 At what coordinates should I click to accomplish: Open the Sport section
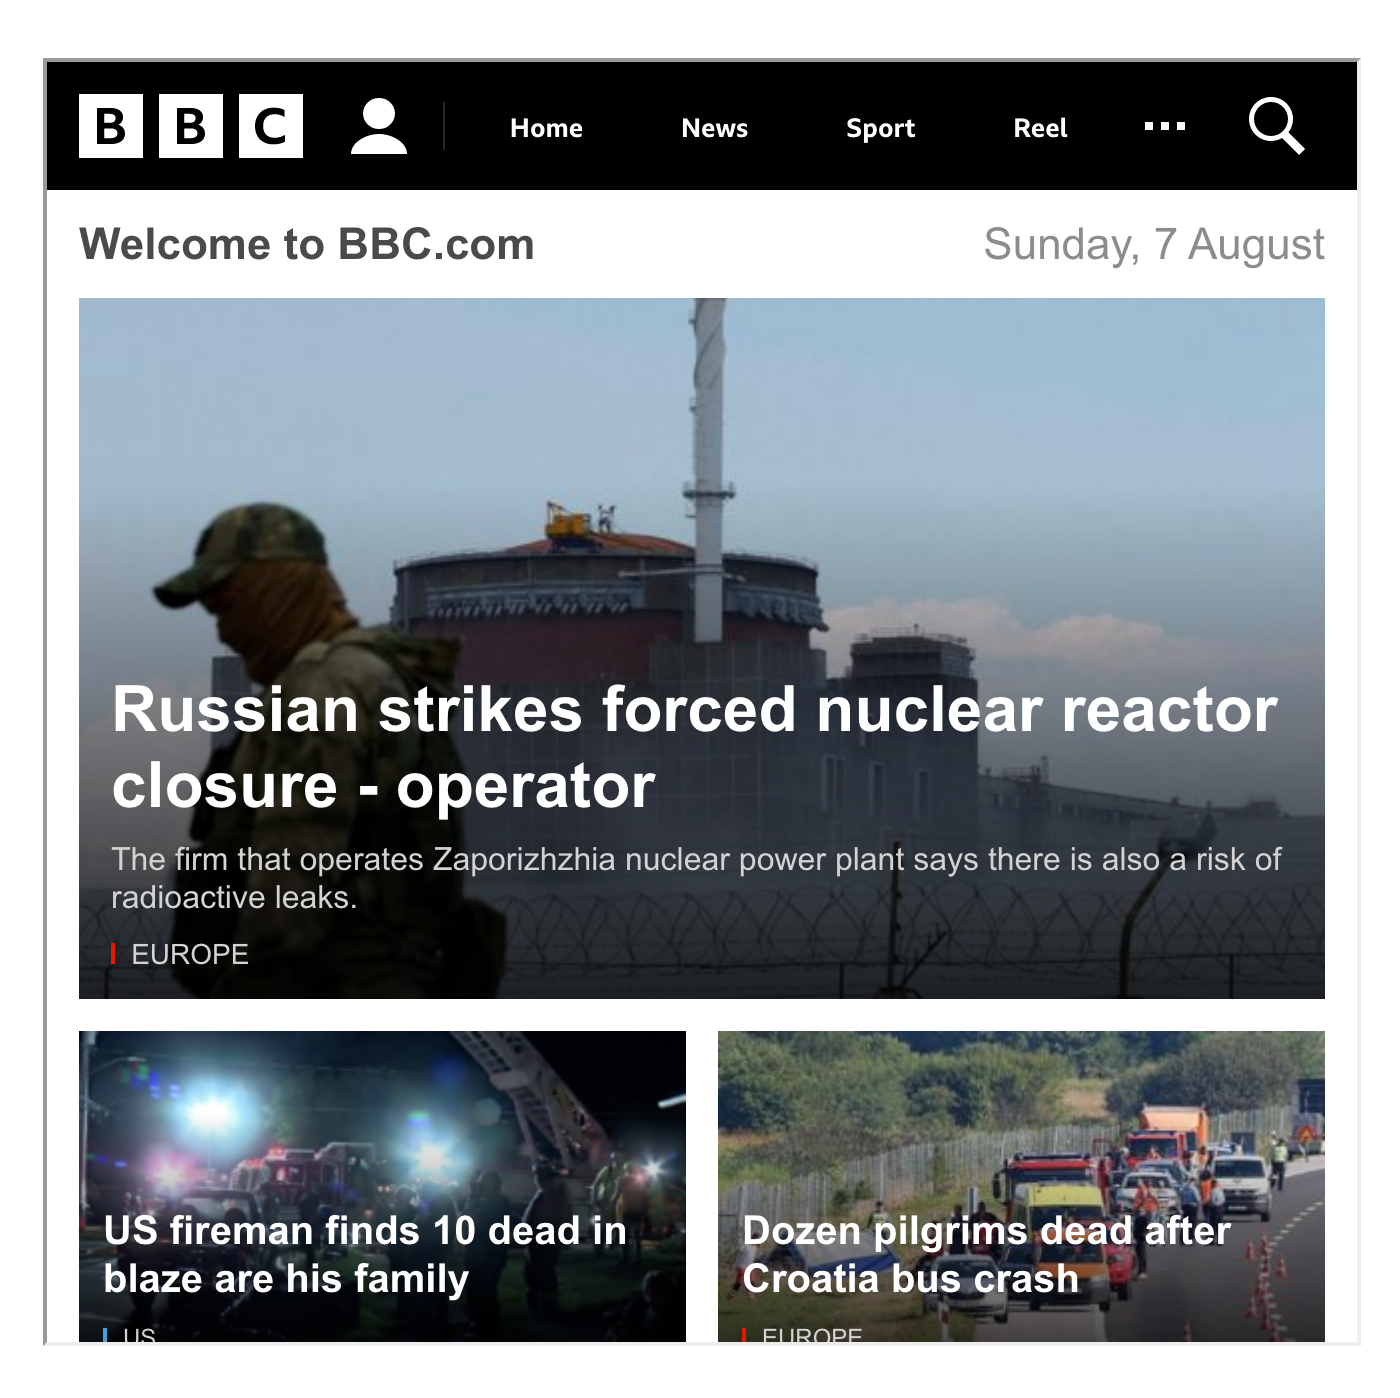tap(880, 128)
